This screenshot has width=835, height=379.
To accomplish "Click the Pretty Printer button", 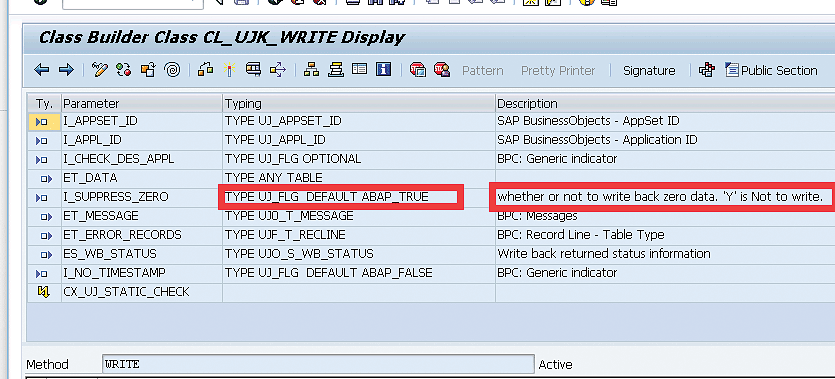I will [558, 70].
